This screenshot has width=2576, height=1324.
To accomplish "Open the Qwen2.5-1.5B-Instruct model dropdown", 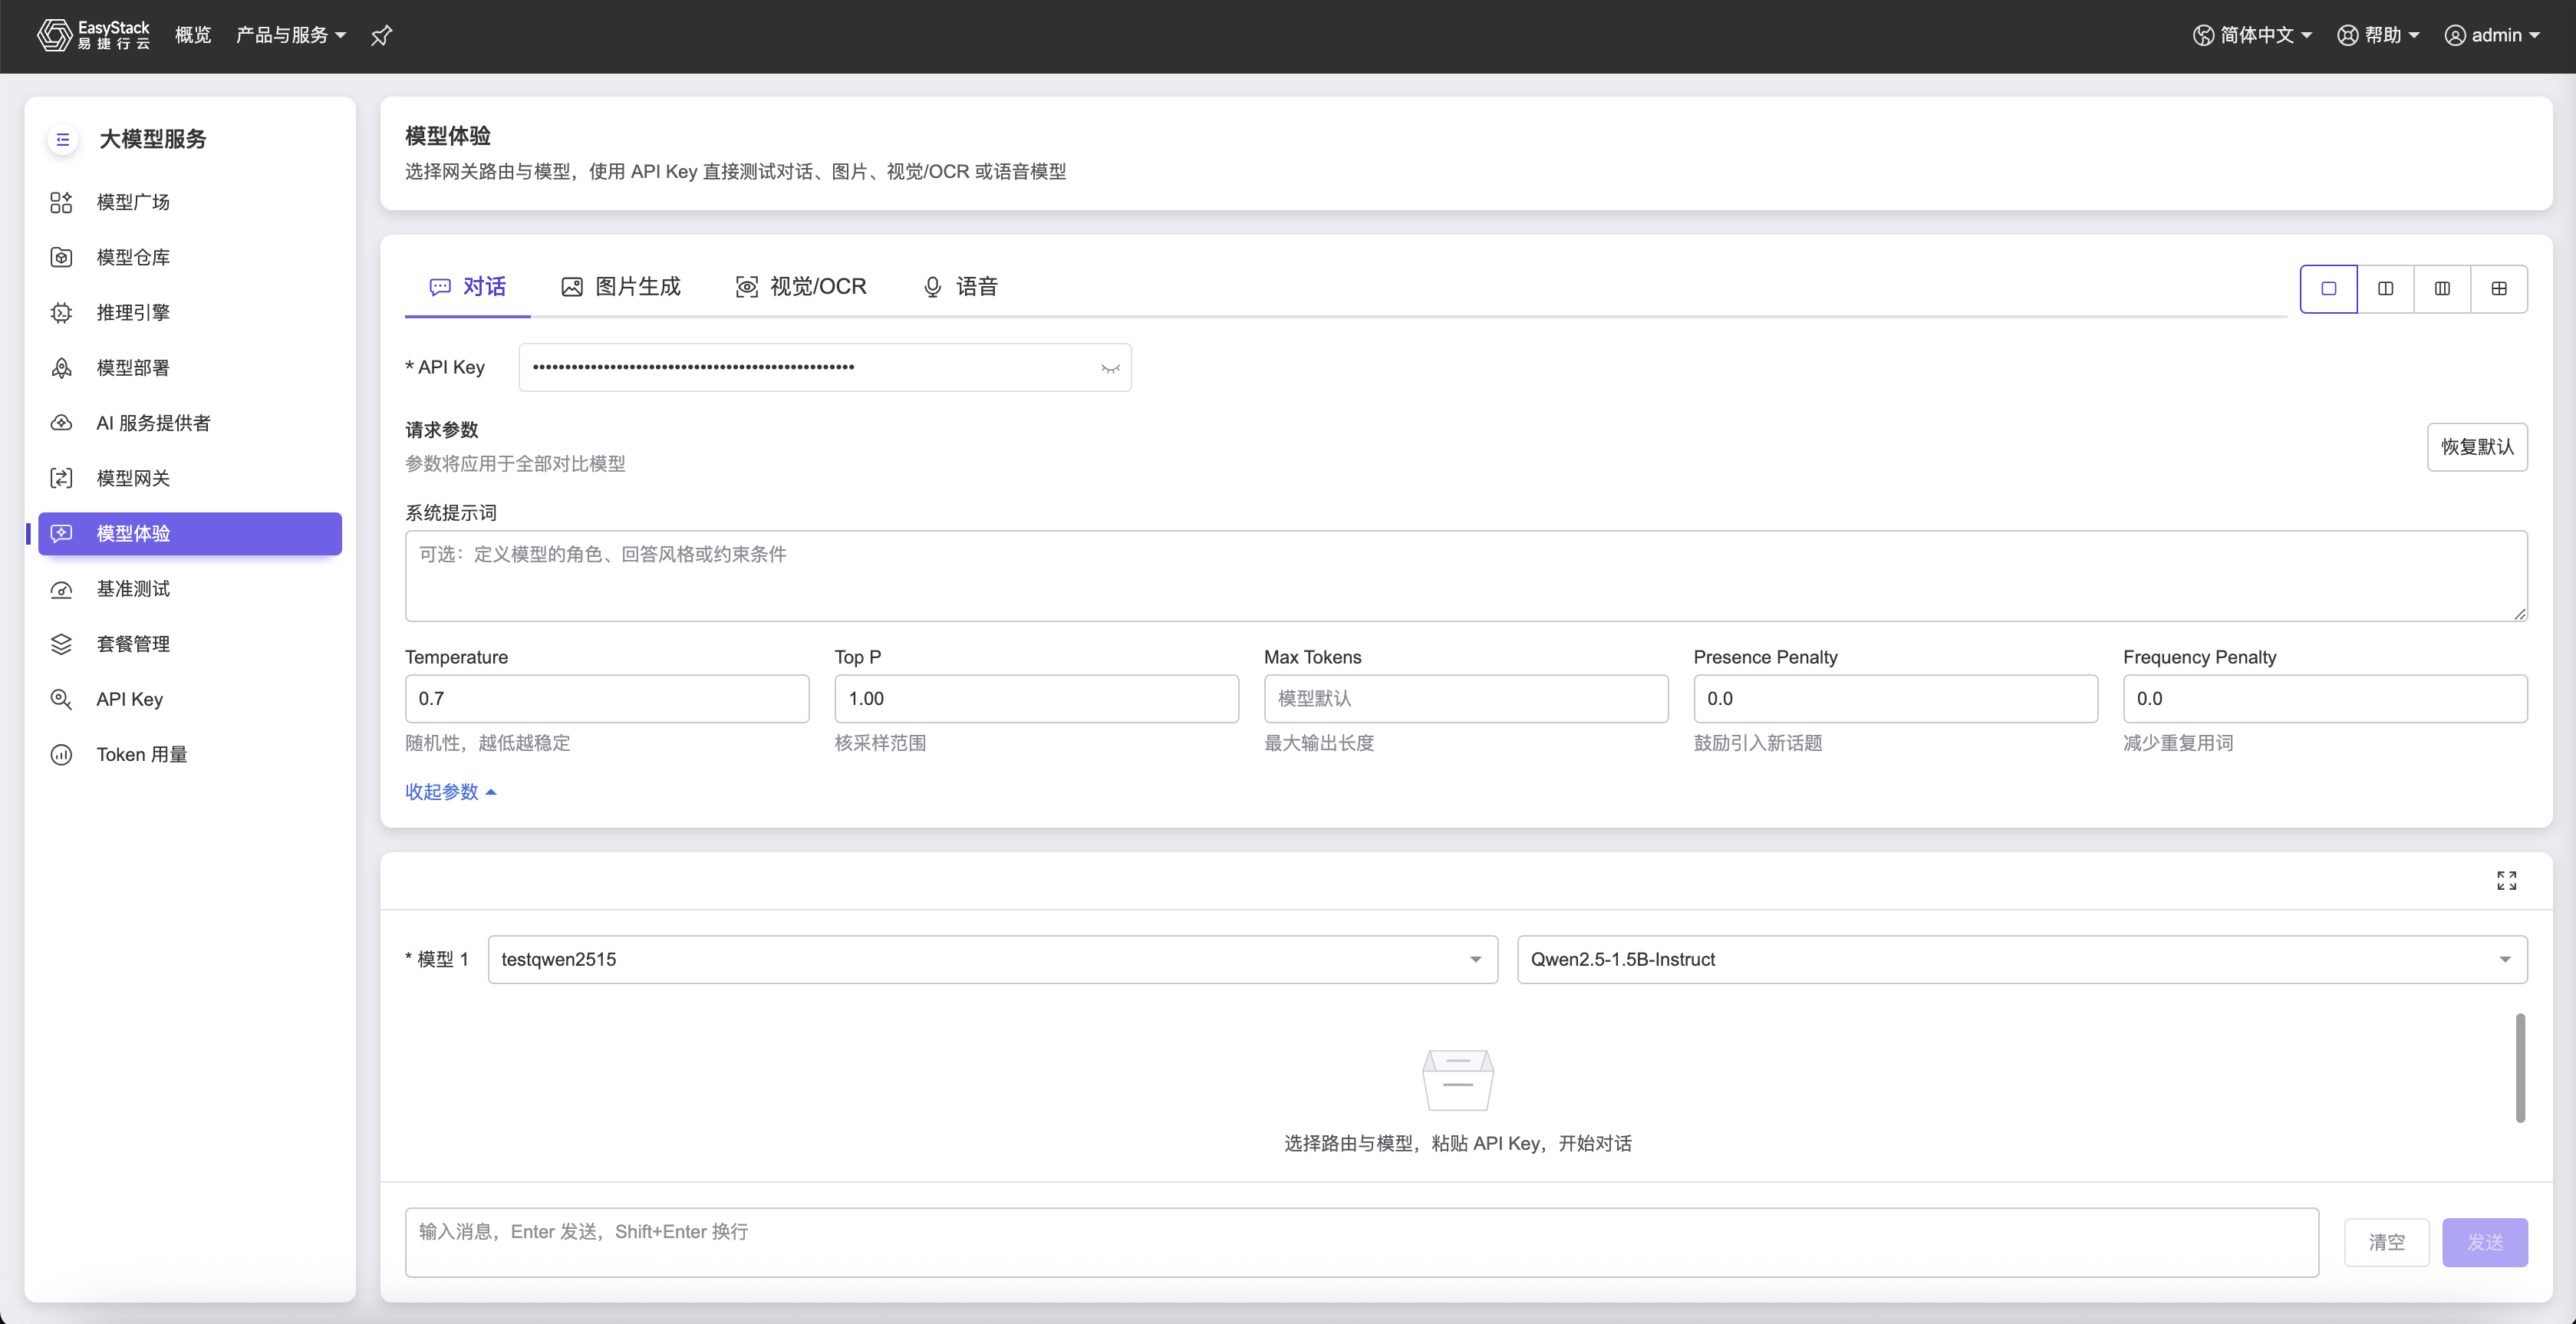I will click(x=2022, y=960).
